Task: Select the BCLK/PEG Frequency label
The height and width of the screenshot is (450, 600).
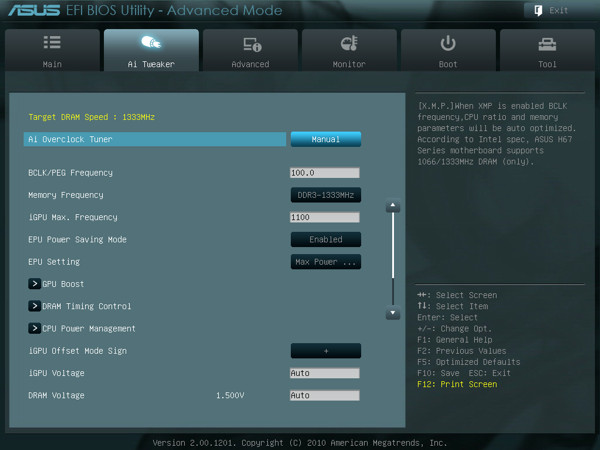Action: [x=70, y=173]
